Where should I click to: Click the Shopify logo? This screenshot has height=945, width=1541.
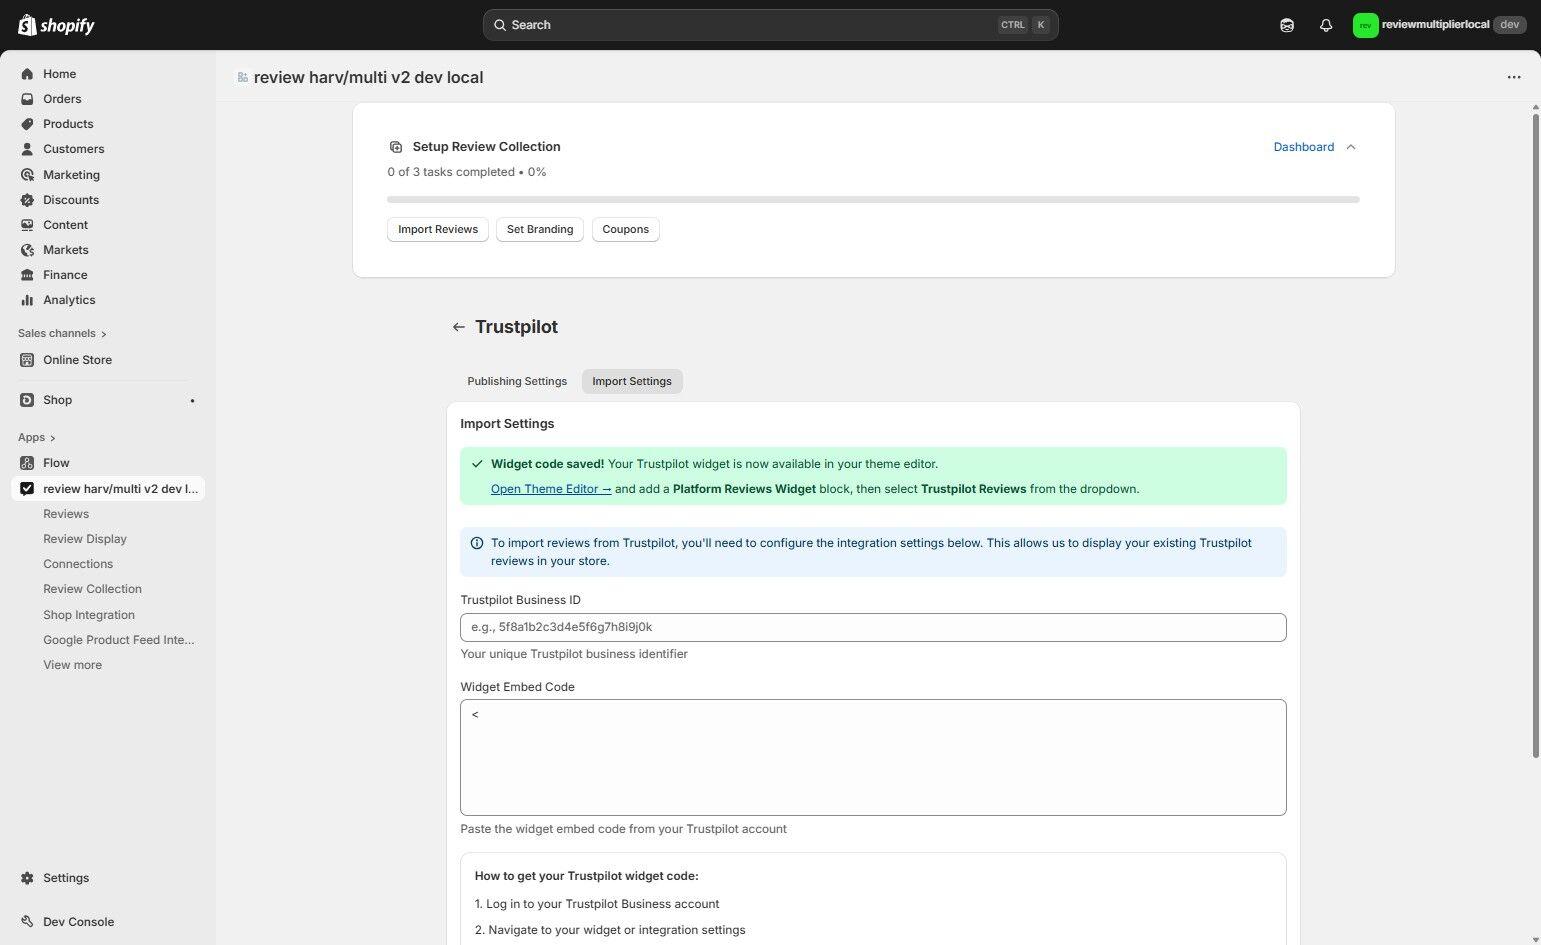point(56,25)
